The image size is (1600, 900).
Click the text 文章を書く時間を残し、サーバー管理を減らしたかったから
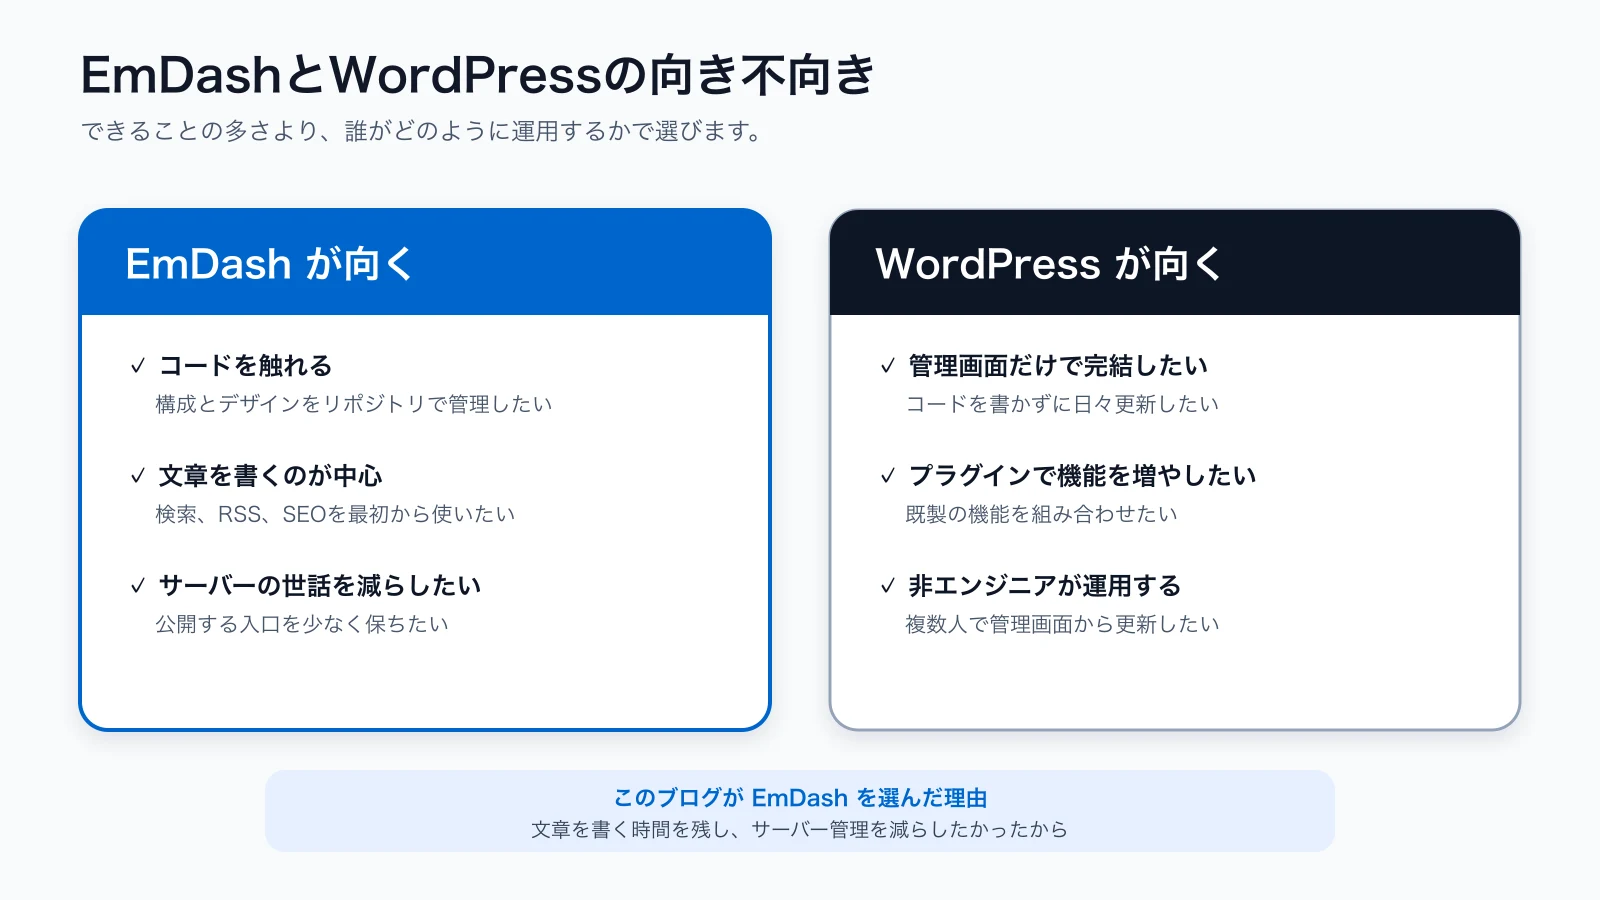[800, 829]
